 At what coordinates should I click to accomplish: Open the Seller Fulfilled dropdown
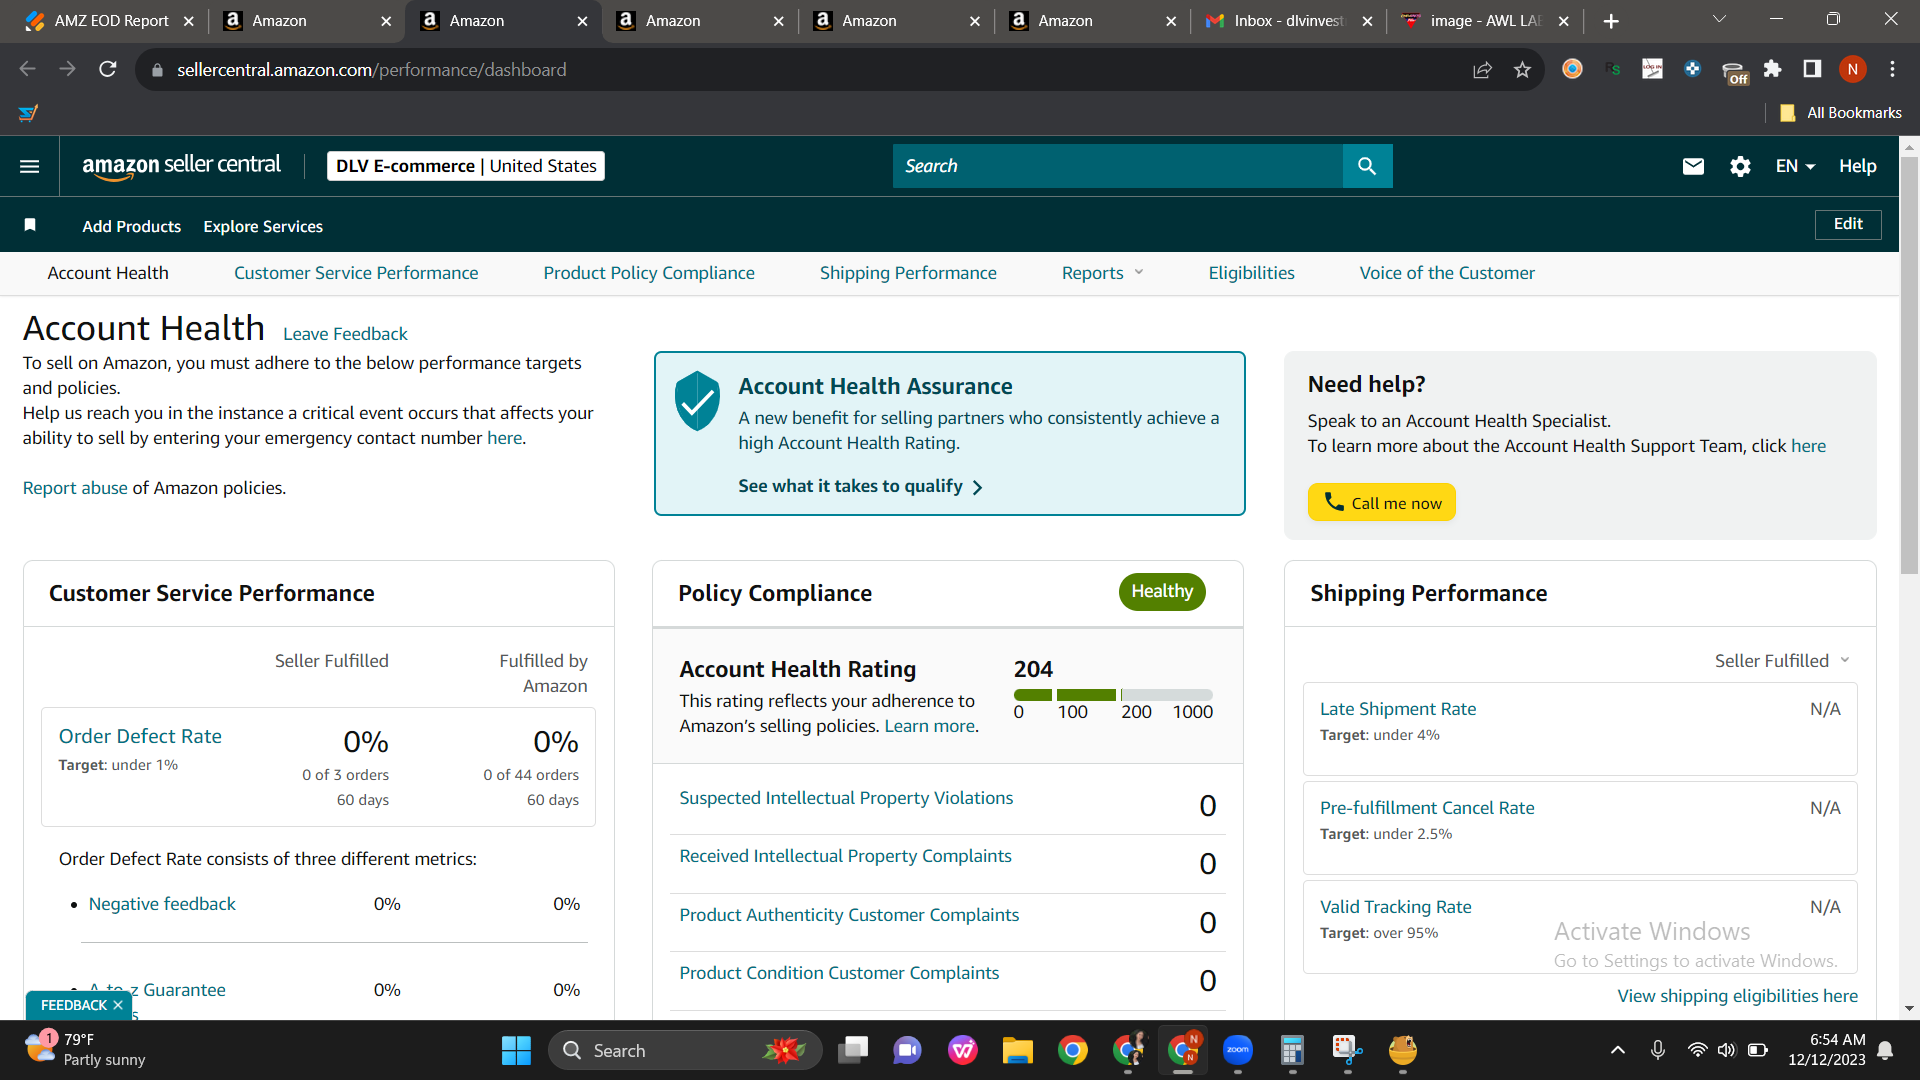[x=1782, y=661]
